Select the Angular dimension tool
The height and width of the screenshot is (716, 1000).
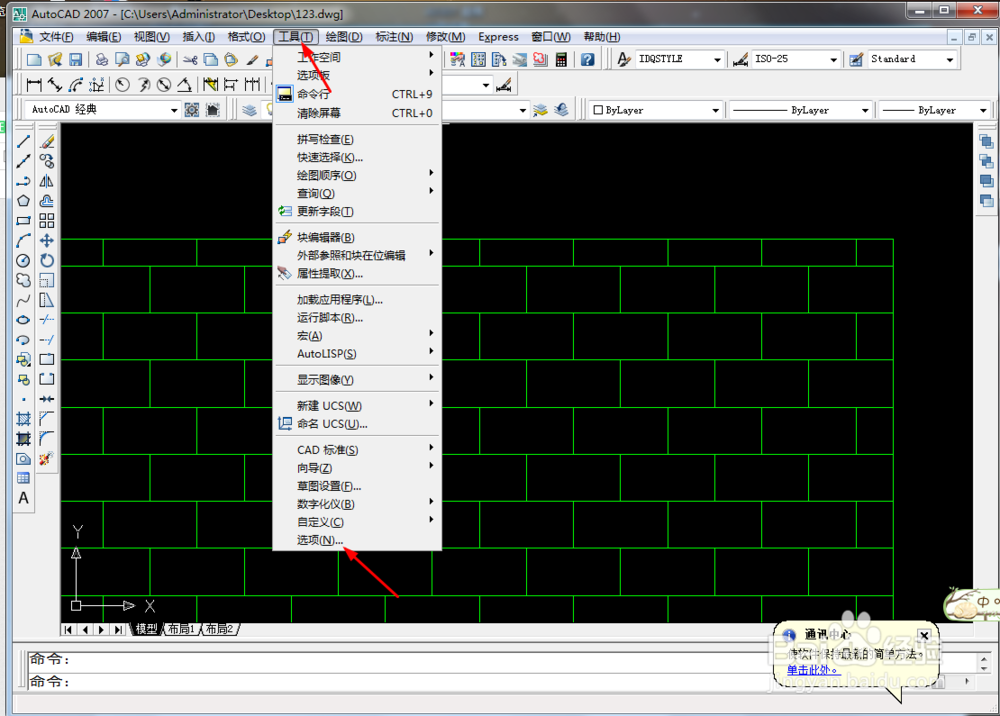[184, 84]
